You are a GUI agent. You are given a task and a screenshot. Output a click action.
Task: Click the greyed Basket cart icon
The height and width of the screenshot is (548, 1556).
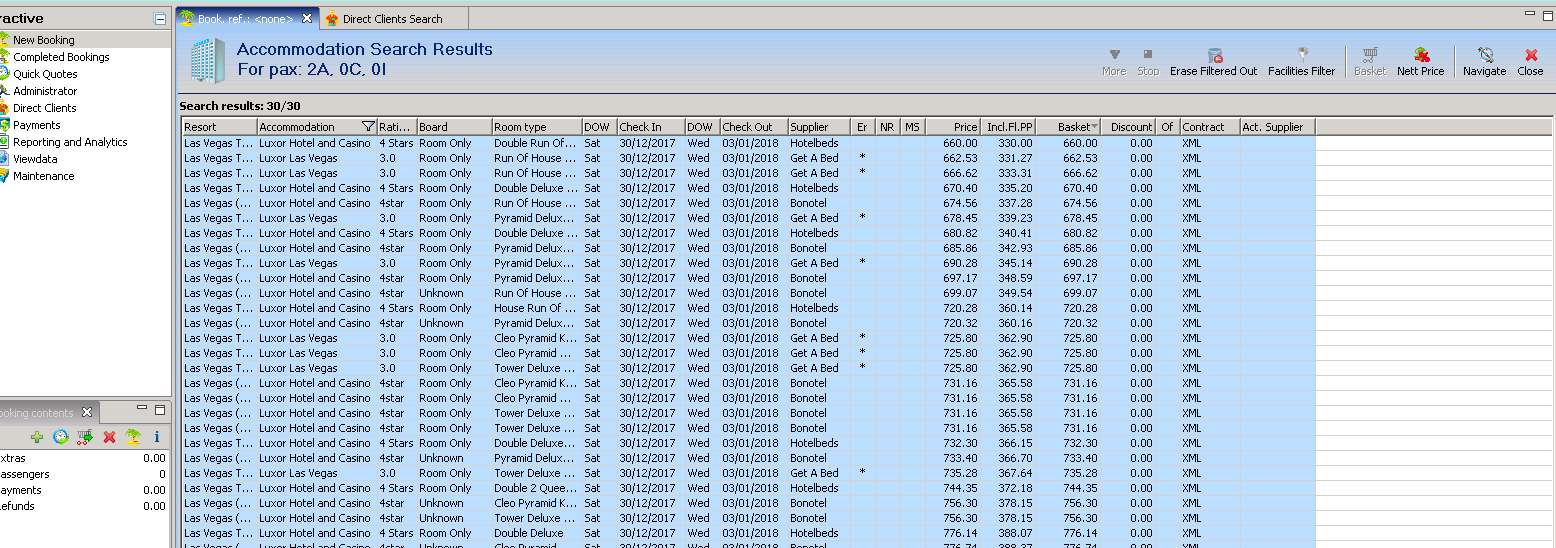[x=1370, y=55]
